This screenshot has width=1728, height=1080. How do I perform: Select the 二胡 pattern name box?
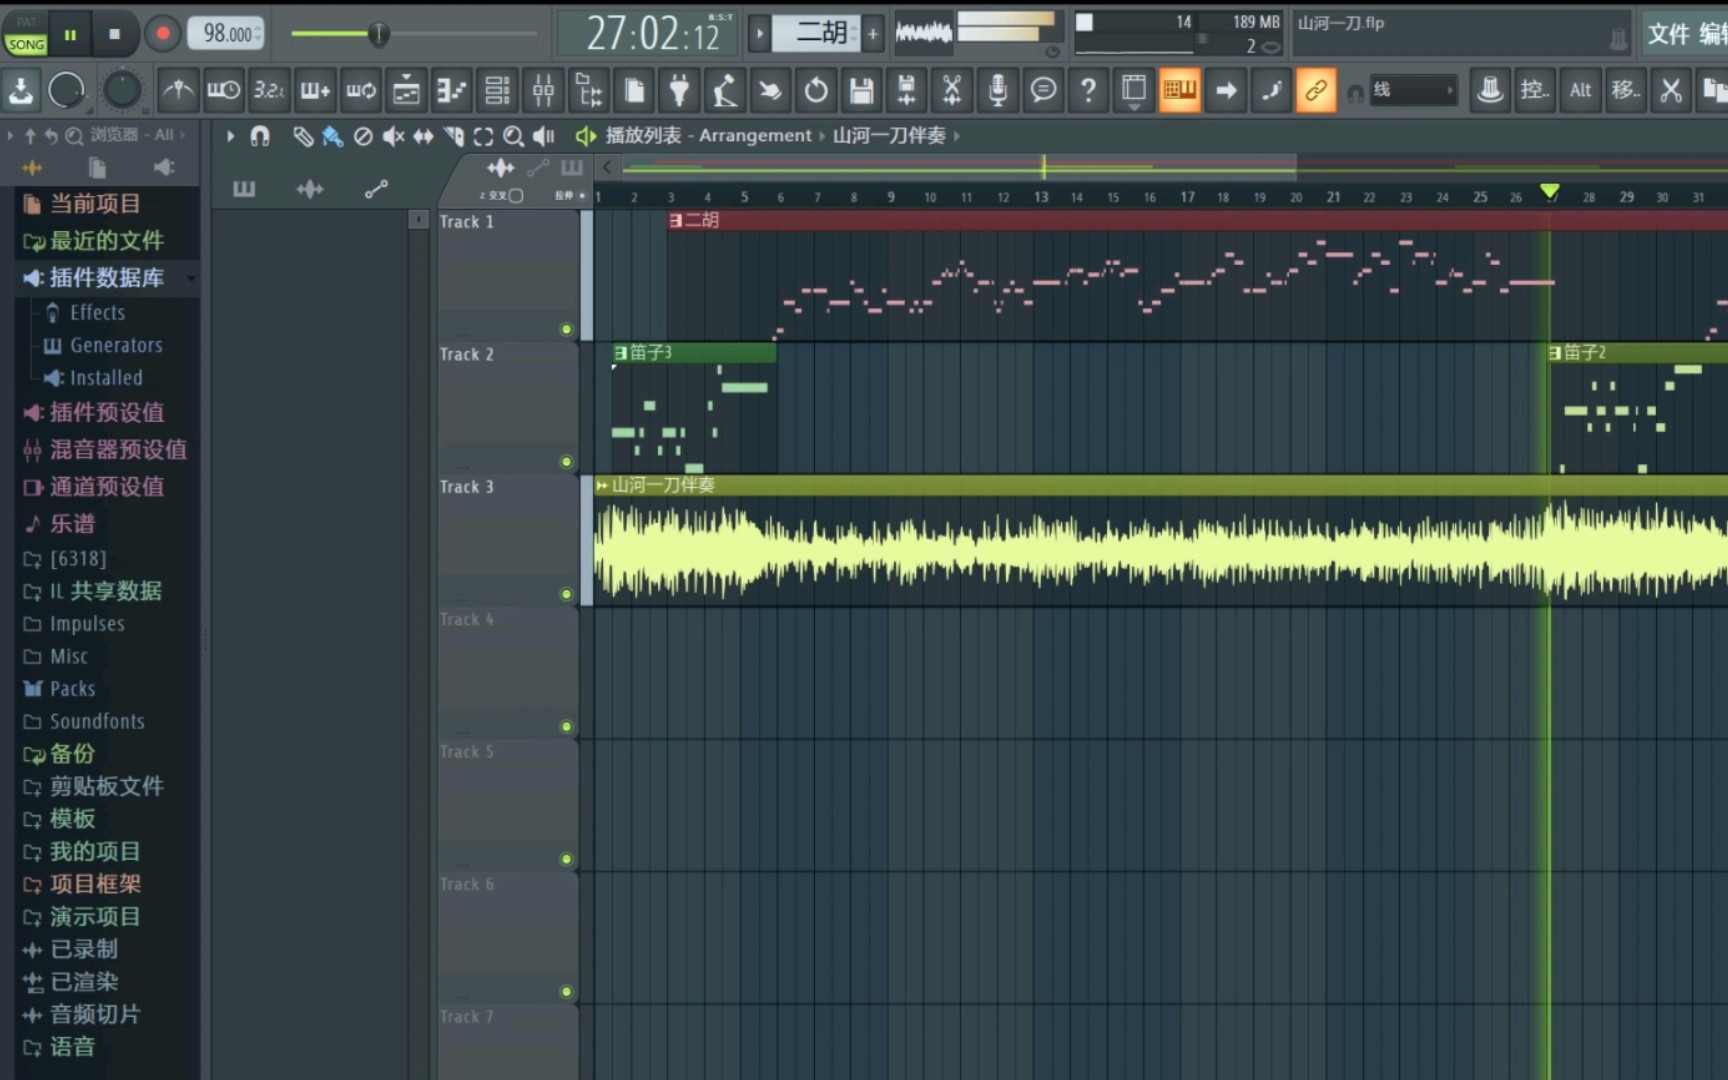(x=815, y=34)
